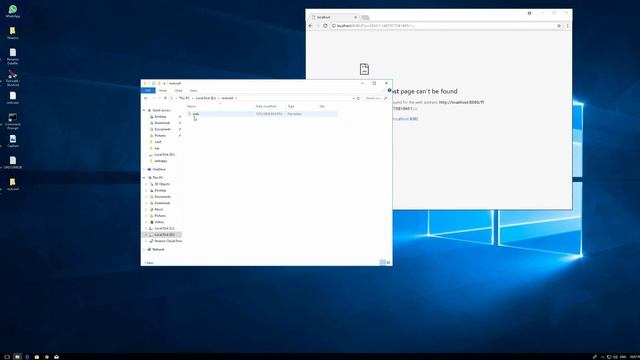Click Local Disk in the breadcrumb path
The image size is (640, 360).
click(x=205, y=98)
